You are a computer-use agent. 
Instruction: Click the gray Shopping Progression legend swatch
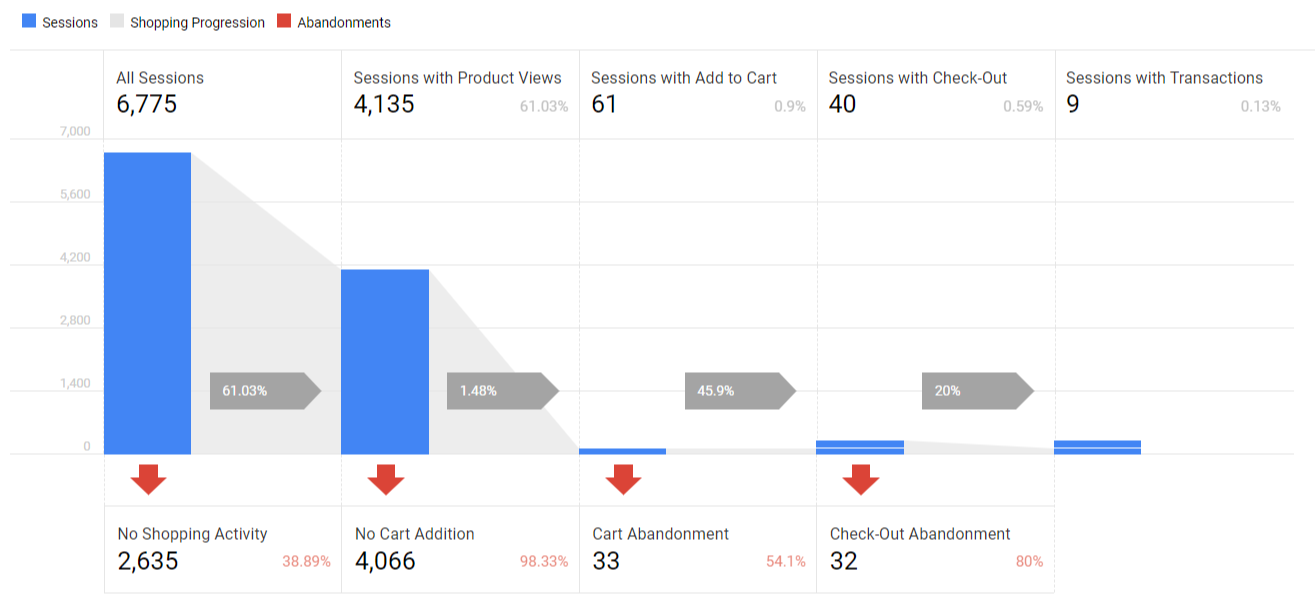pos(117,22)
